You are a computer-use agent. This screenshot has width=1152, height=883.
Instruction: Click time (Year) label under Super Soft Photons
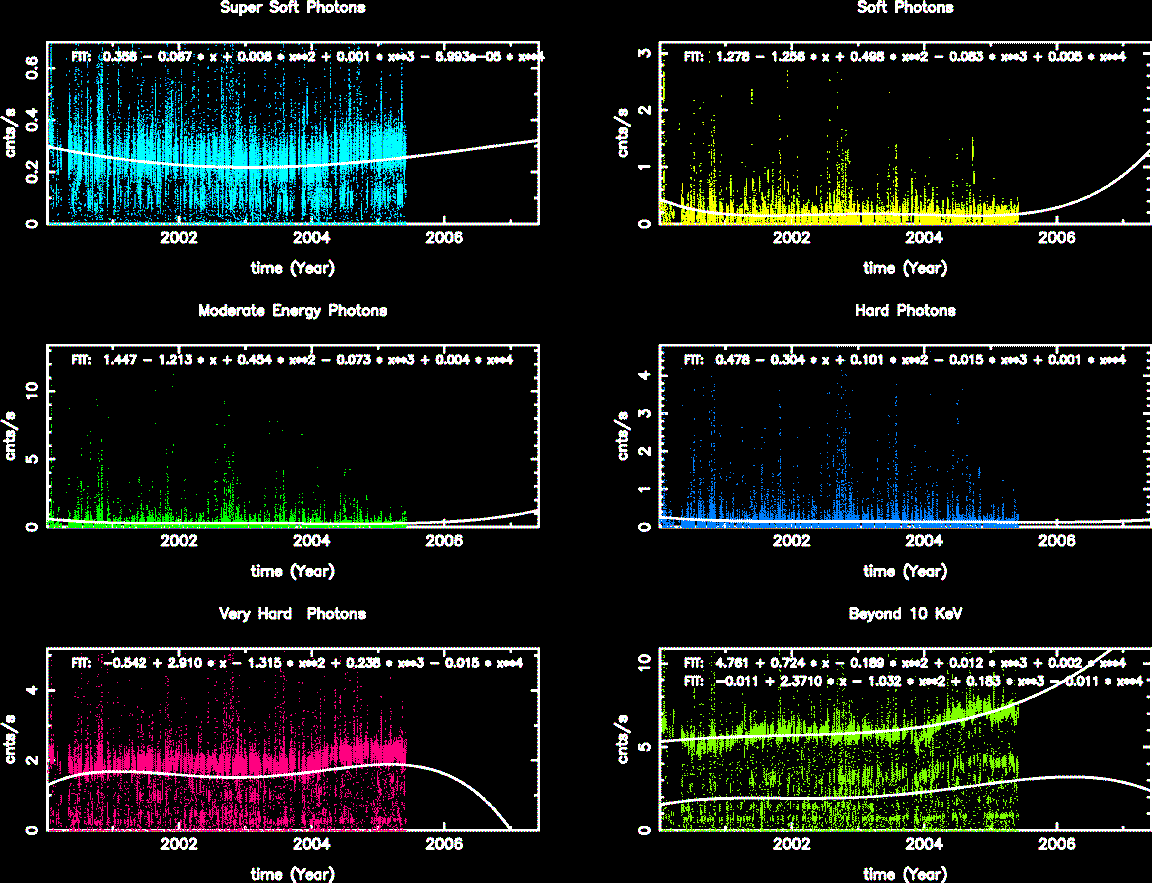(x=292, y=268)
